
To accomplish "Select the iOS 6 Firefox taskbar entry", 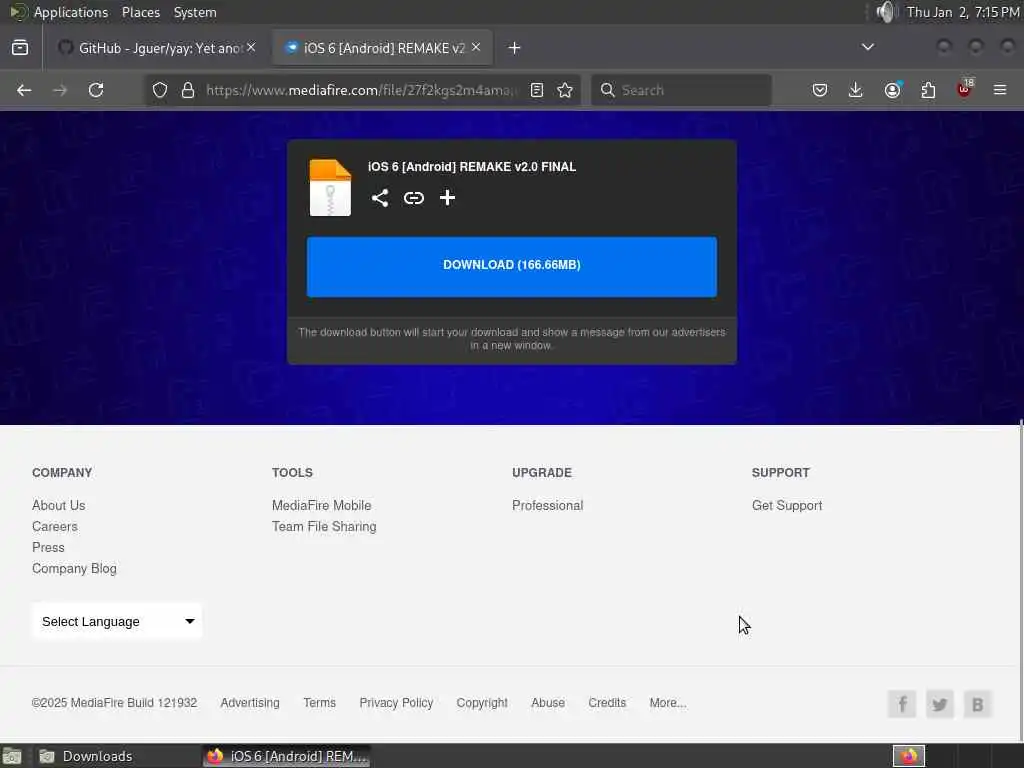I will pos(286,756).
